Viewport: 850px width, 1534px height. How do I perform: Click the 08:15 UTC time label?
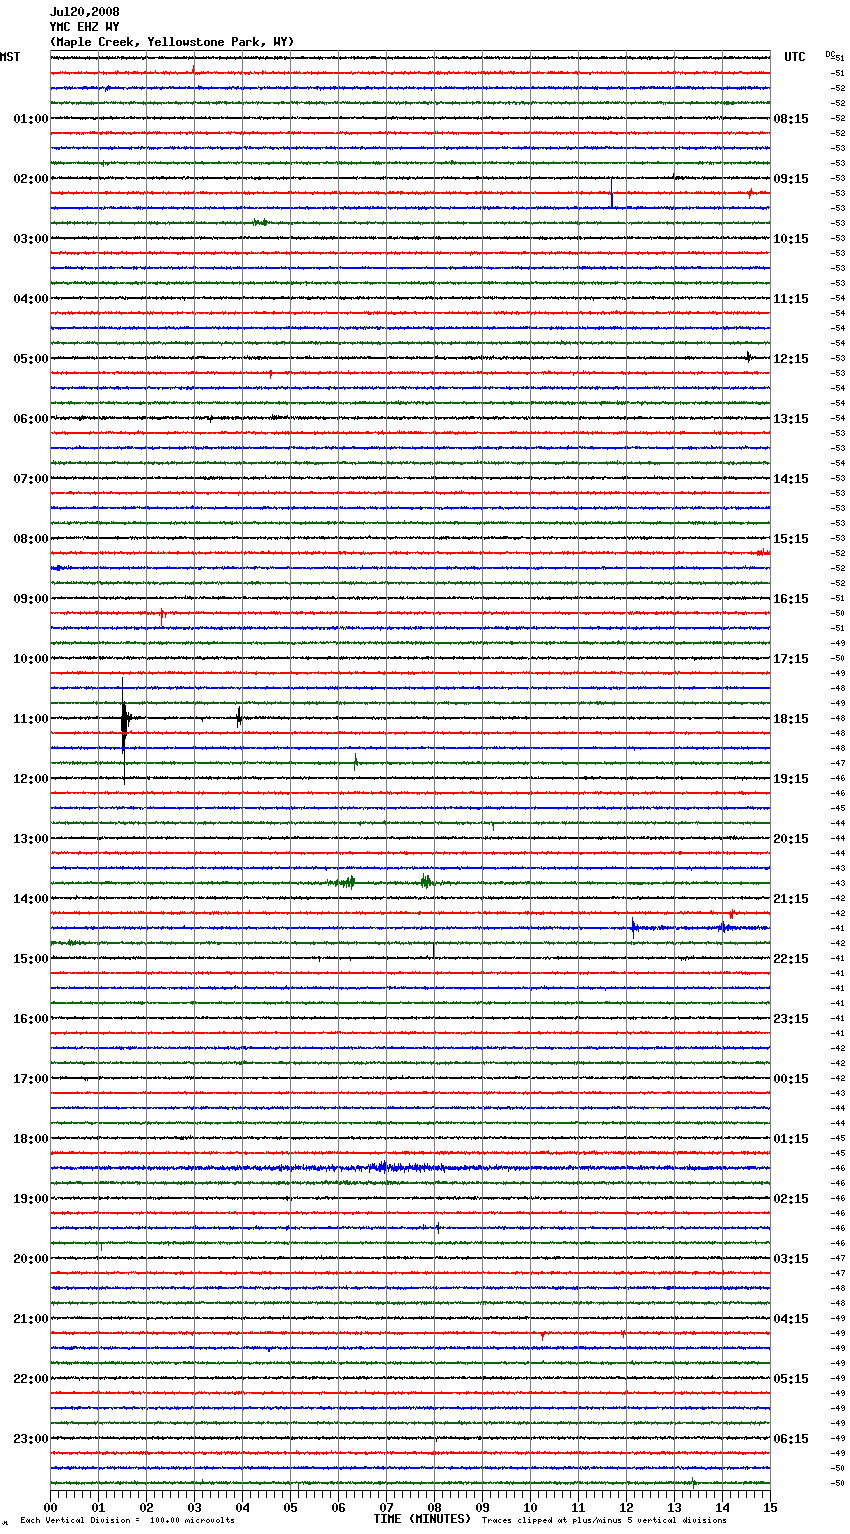[x=791, y=119]
